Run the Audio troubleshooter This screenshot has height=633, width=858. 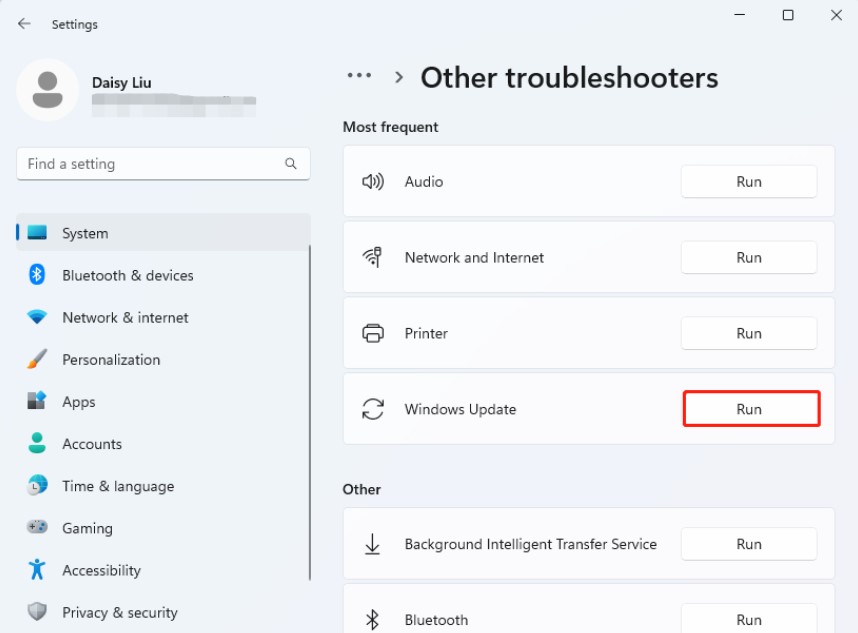[x=749, y=181]
